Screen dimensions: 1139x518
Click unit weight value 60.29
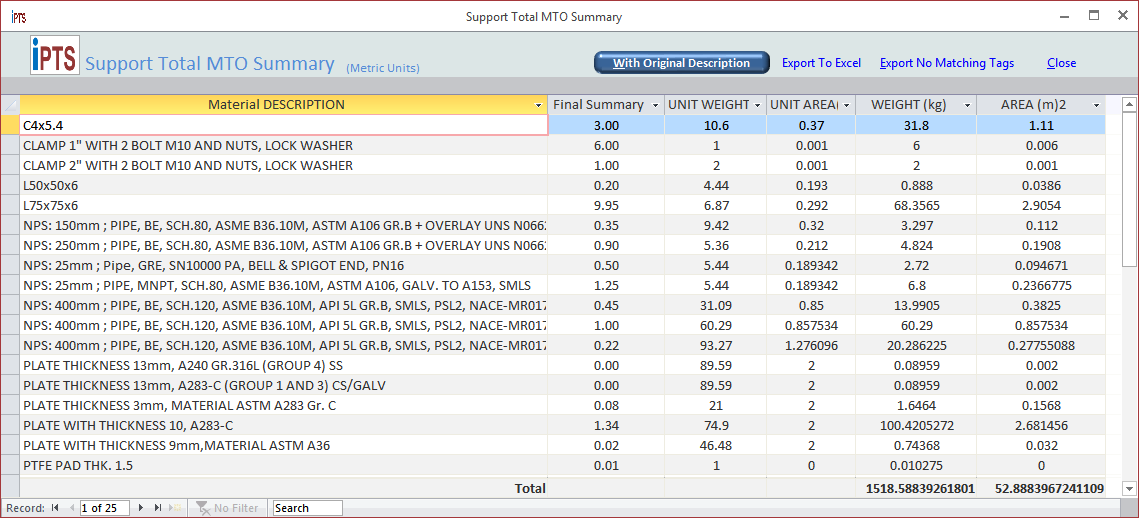click(x=716, y=325)
